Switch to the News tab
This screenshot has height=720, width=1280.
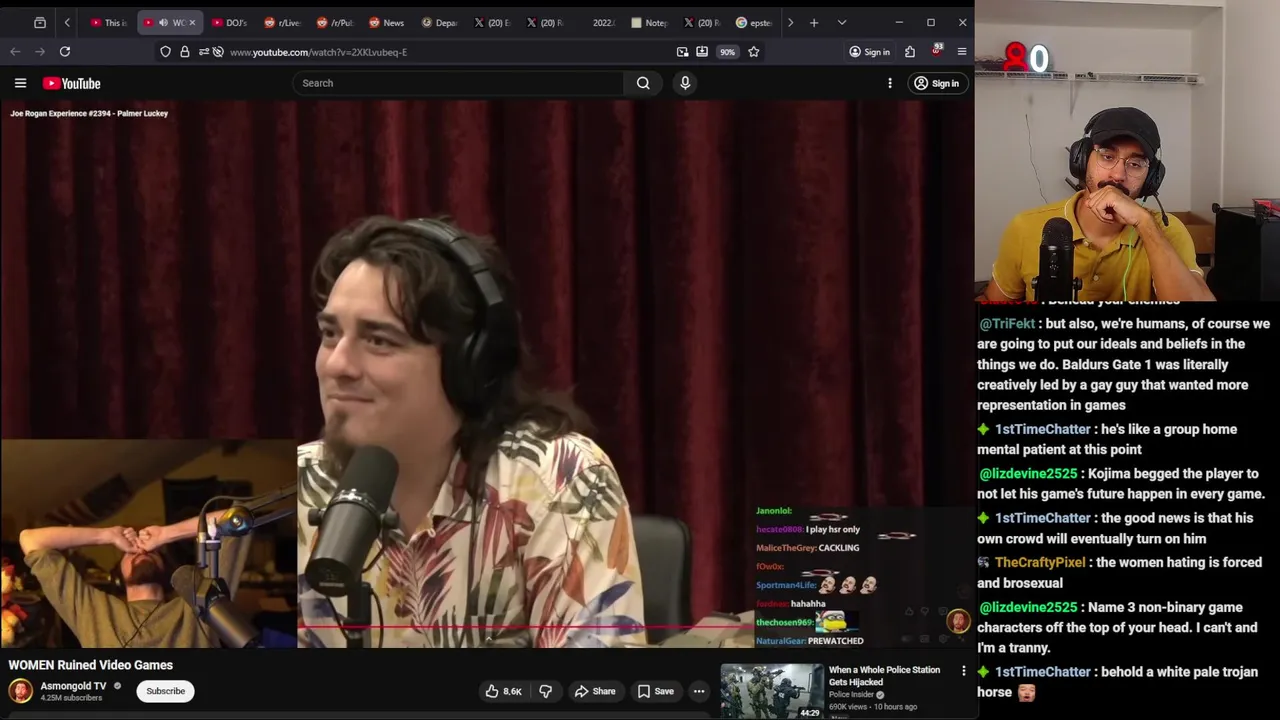click(x=386, y=22)
